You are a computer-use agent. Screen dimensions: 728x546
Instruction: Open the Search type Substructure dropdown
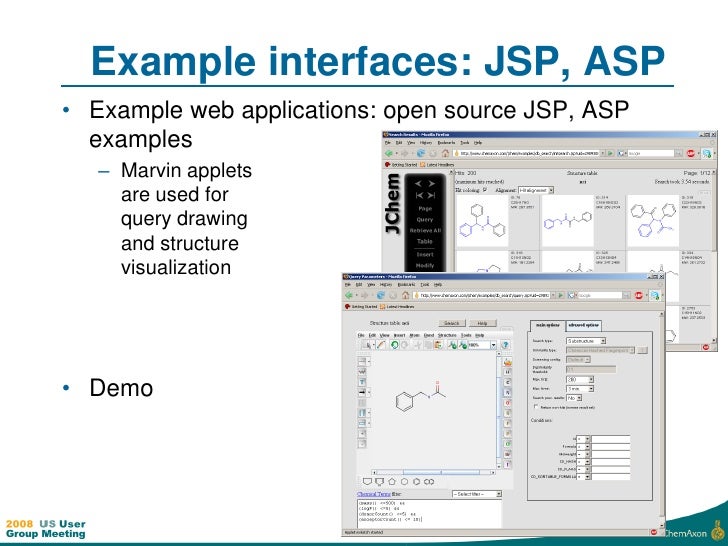(x=586, y=341)
